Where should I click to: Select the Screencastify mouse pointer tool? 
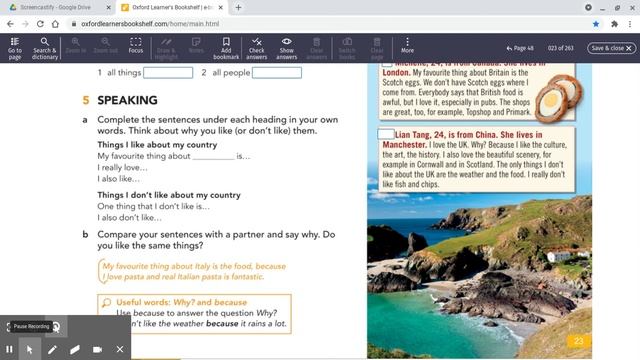tap(29, 349)
